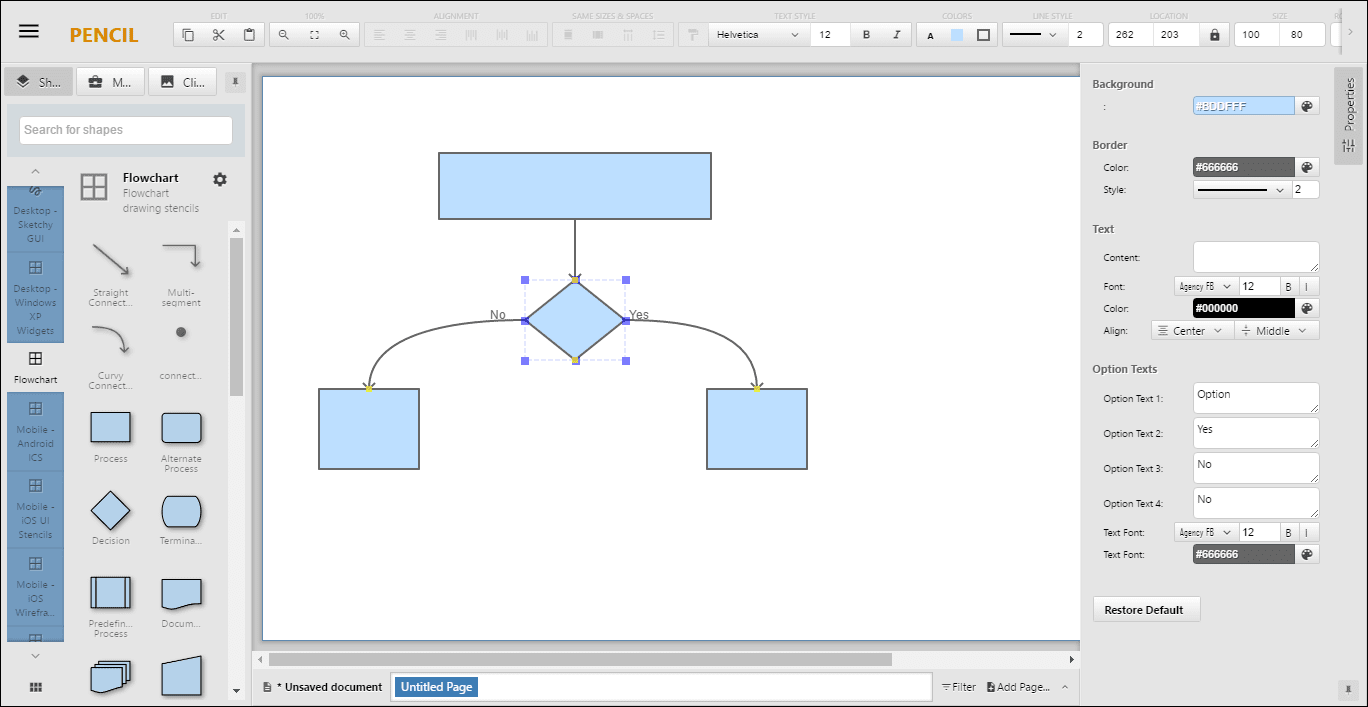Open the border Style line dropdown
This screenshot has width=1368, height=707.
click(x=1242, y=189)
